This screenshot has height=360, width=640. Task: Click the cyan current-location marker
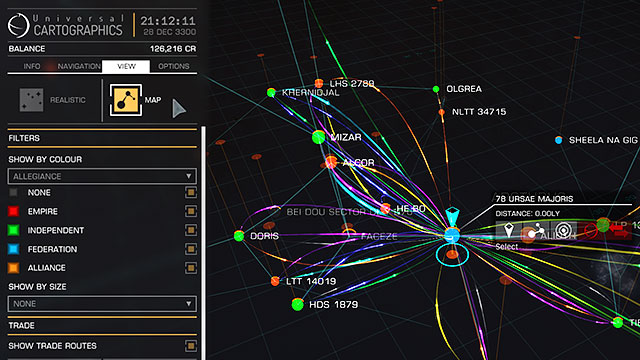point(452,216)
